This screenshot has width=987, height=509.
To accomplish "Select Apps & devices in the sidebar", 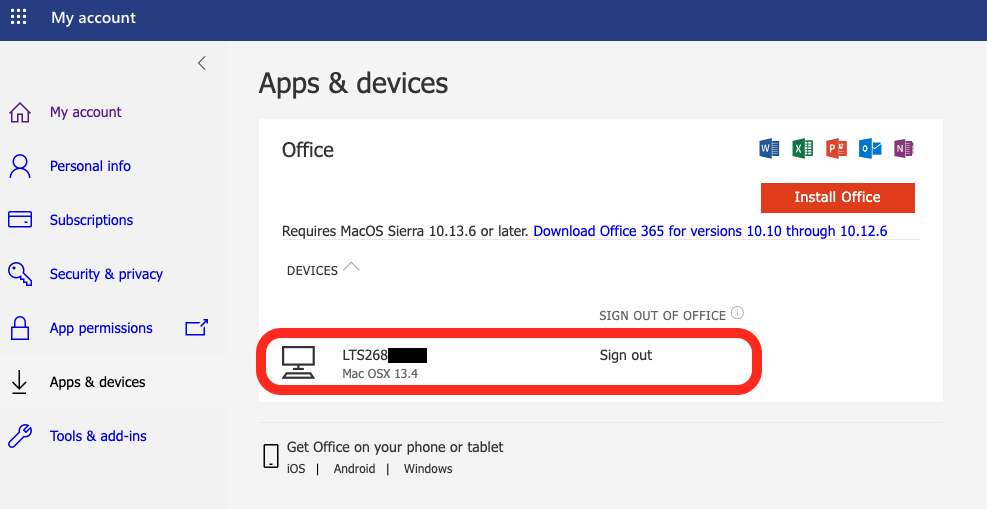I will coord(98,382).
